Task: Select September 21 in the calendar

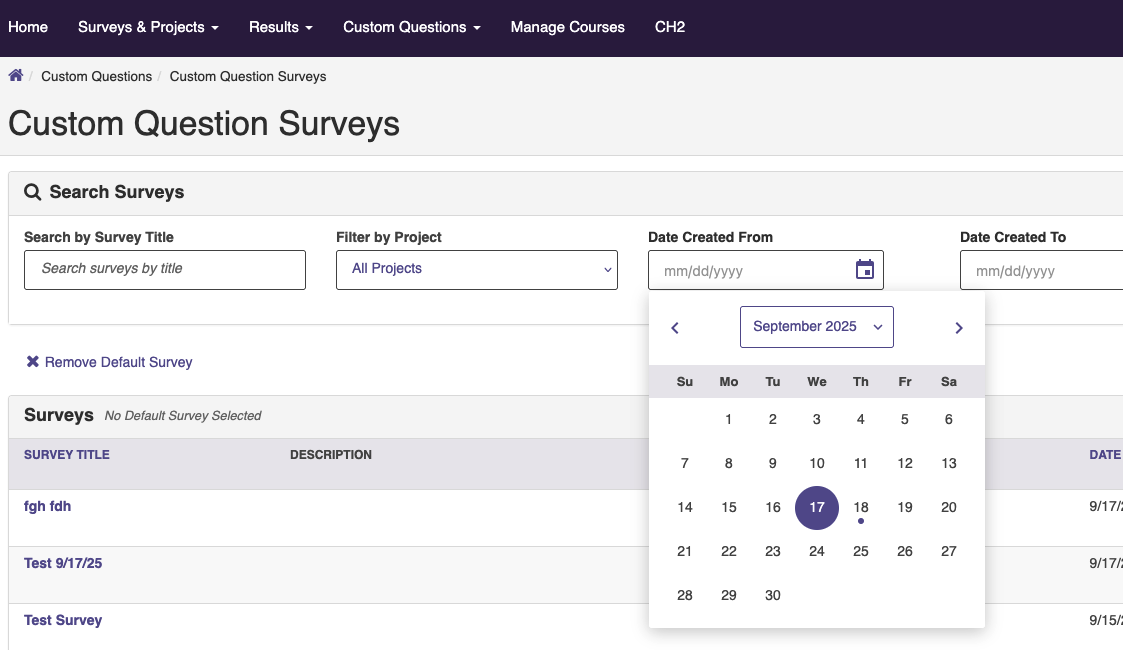Action: click(685, 551)
